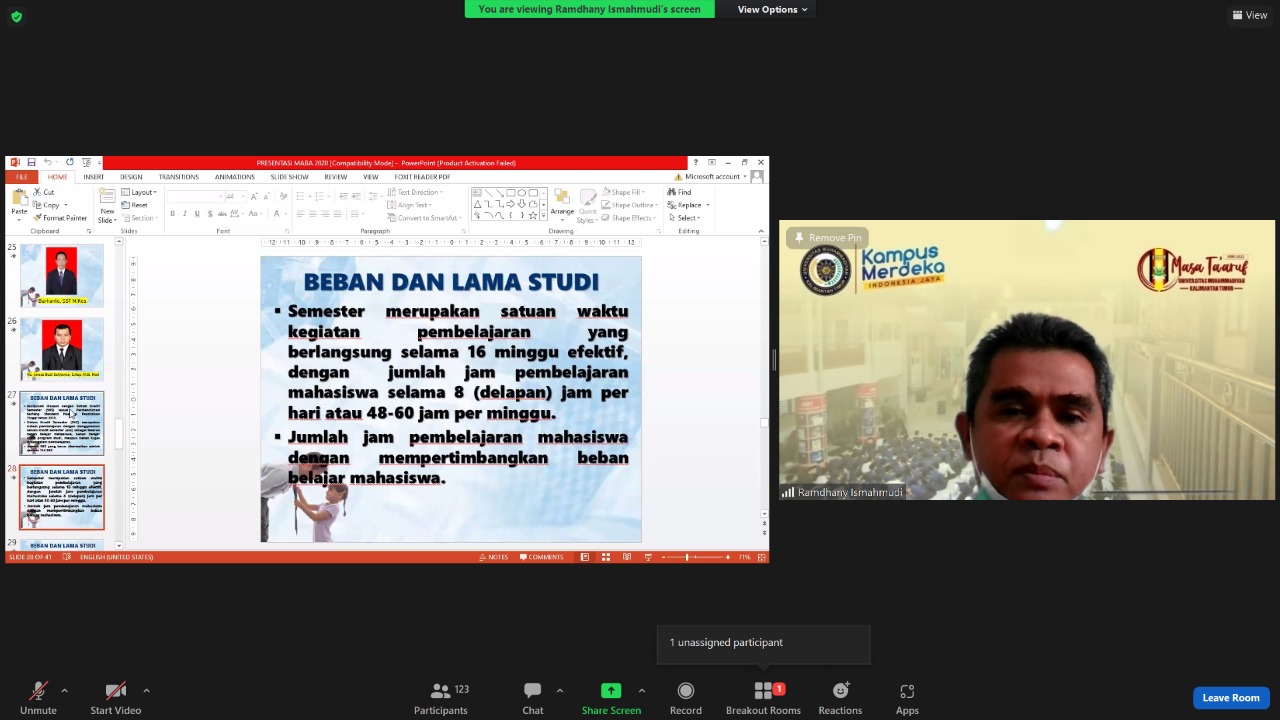Click the Leave Room button
The height and width of the screenshot is (720, 1280).
[x=1230, y=698]
